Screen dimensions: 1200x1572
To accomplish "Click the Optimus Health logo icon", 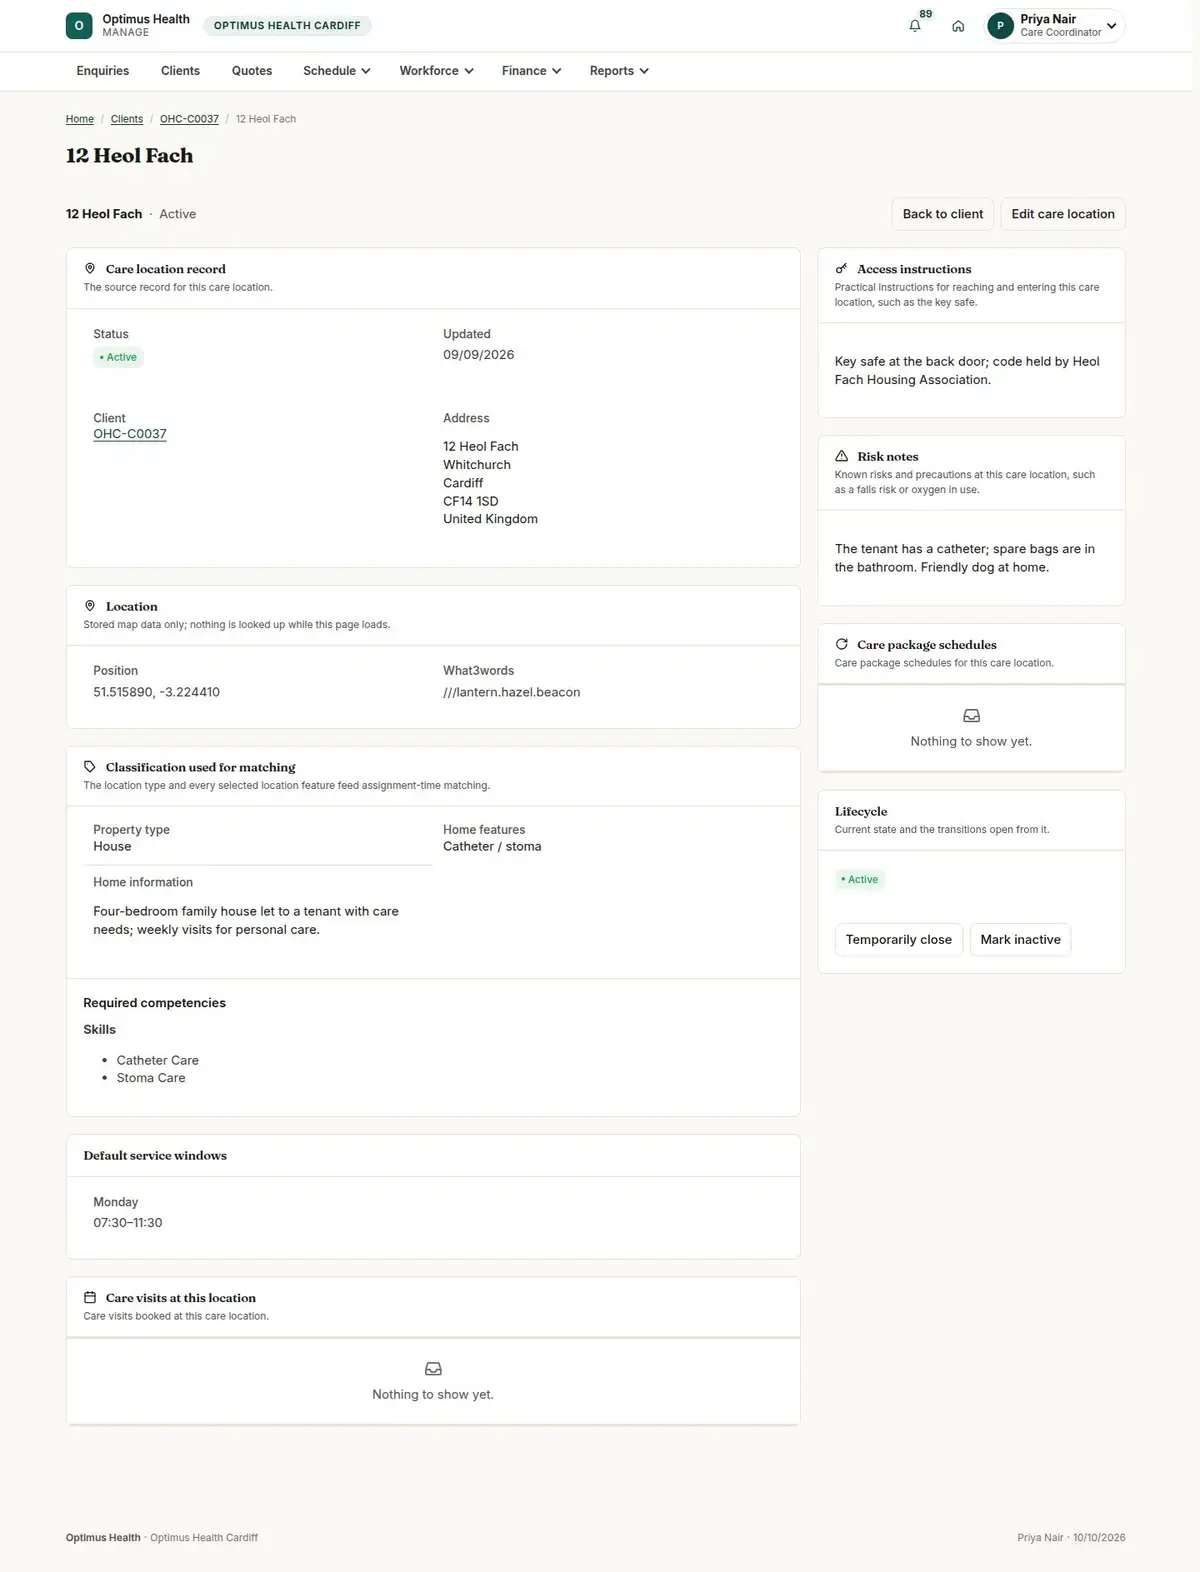I will (79, 26).
